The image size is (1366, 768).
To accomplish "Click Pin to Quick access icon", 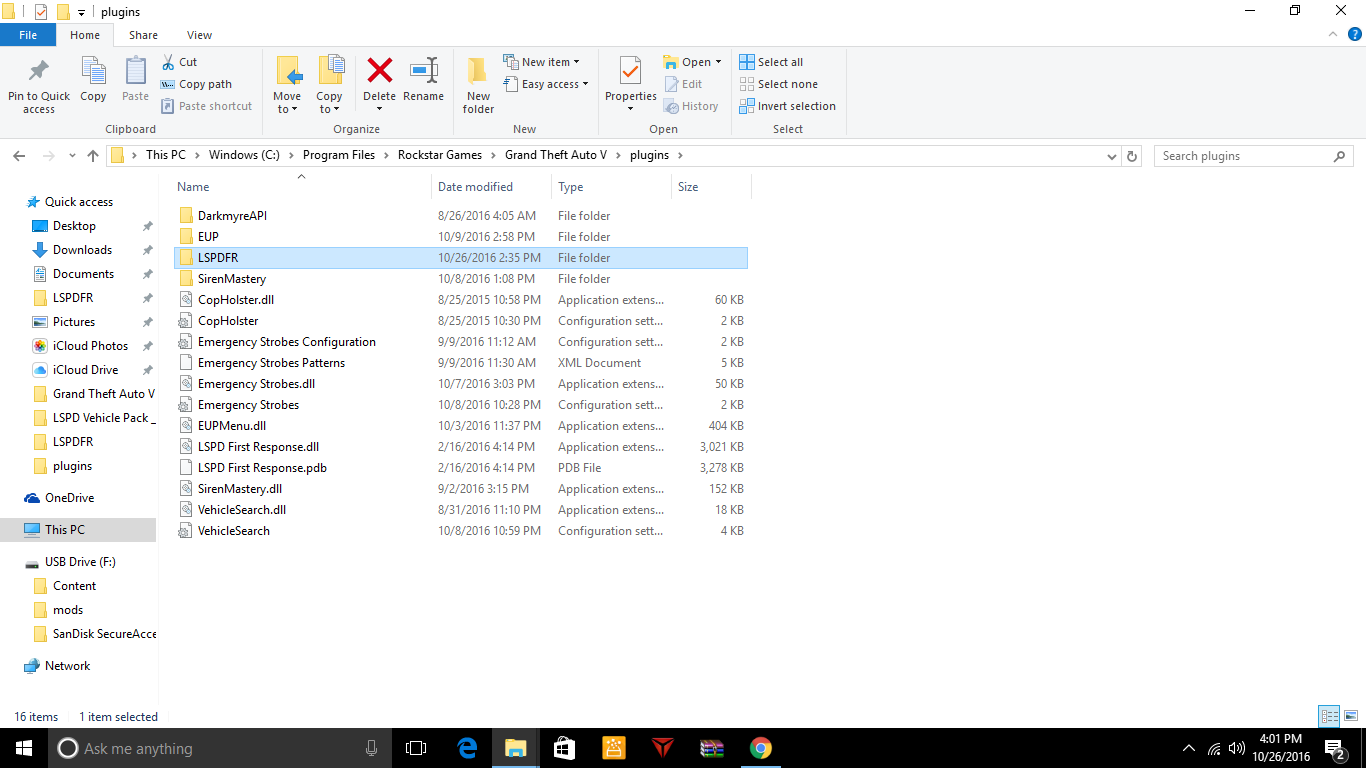I will pyautogui.click(x=39, y=71).
